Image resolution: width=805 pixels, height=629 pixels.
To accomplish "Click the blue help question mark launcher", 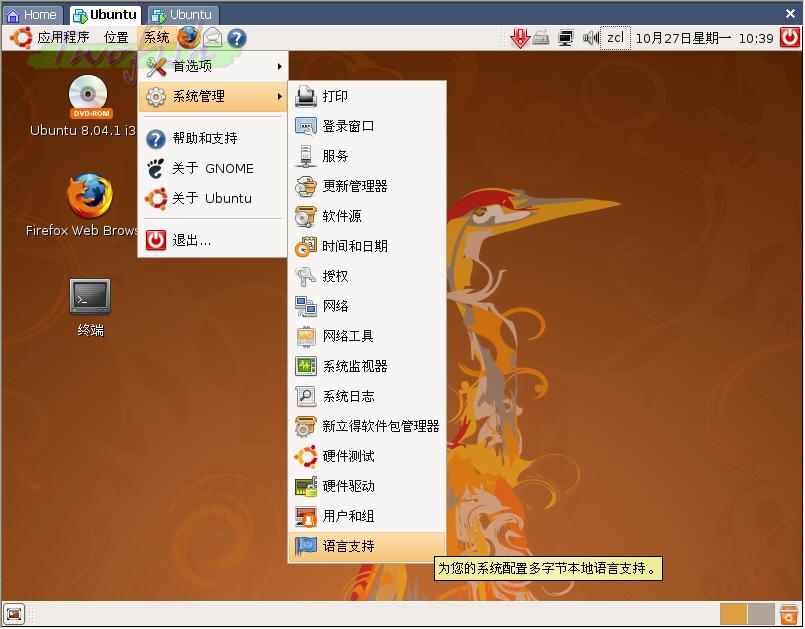I will tap(237, 38).
